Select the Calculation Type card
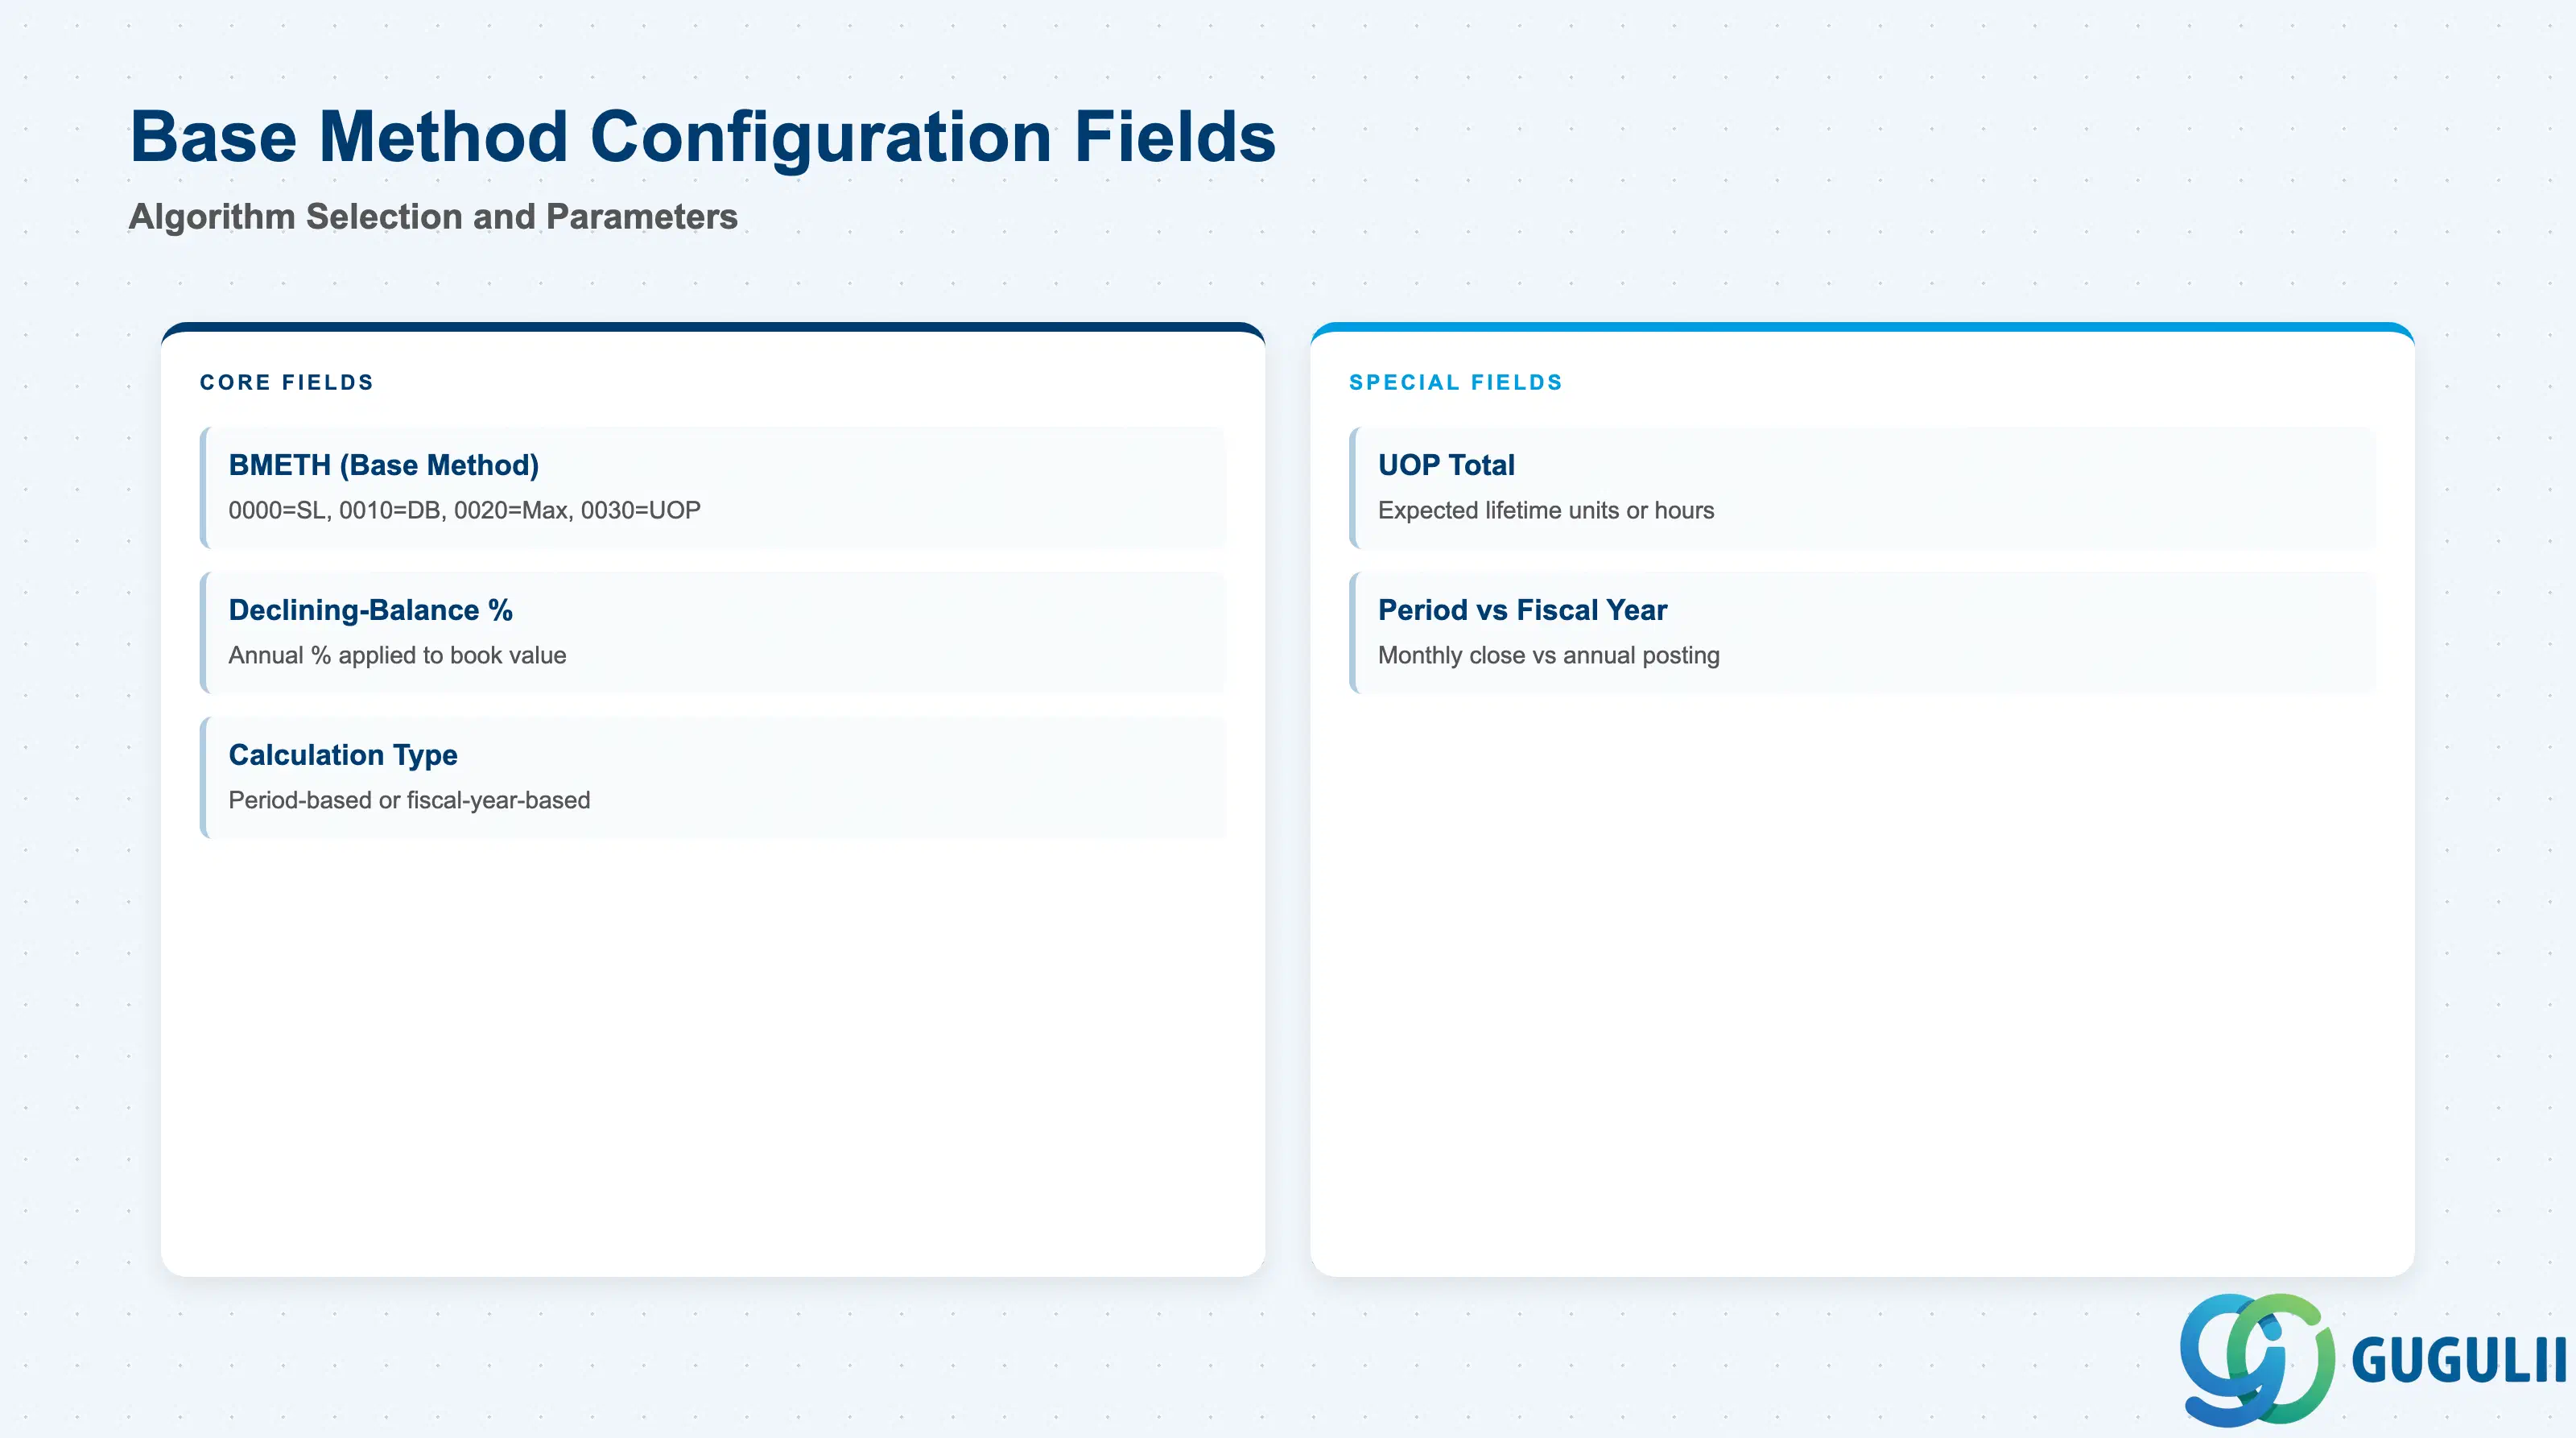Image resolution: width=2576 pixels, height=1438 pixels. pyautogui.click(x=713, y=777)
